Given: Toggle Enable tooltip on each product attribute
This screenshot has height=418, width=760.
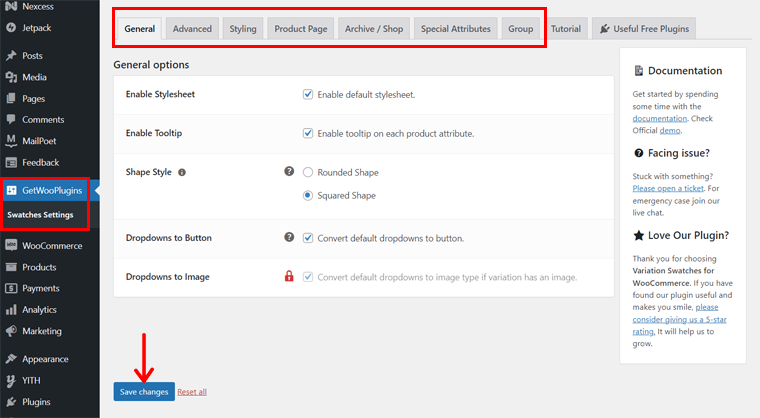Looking at the screenshot, I should [x=308, y=133].
